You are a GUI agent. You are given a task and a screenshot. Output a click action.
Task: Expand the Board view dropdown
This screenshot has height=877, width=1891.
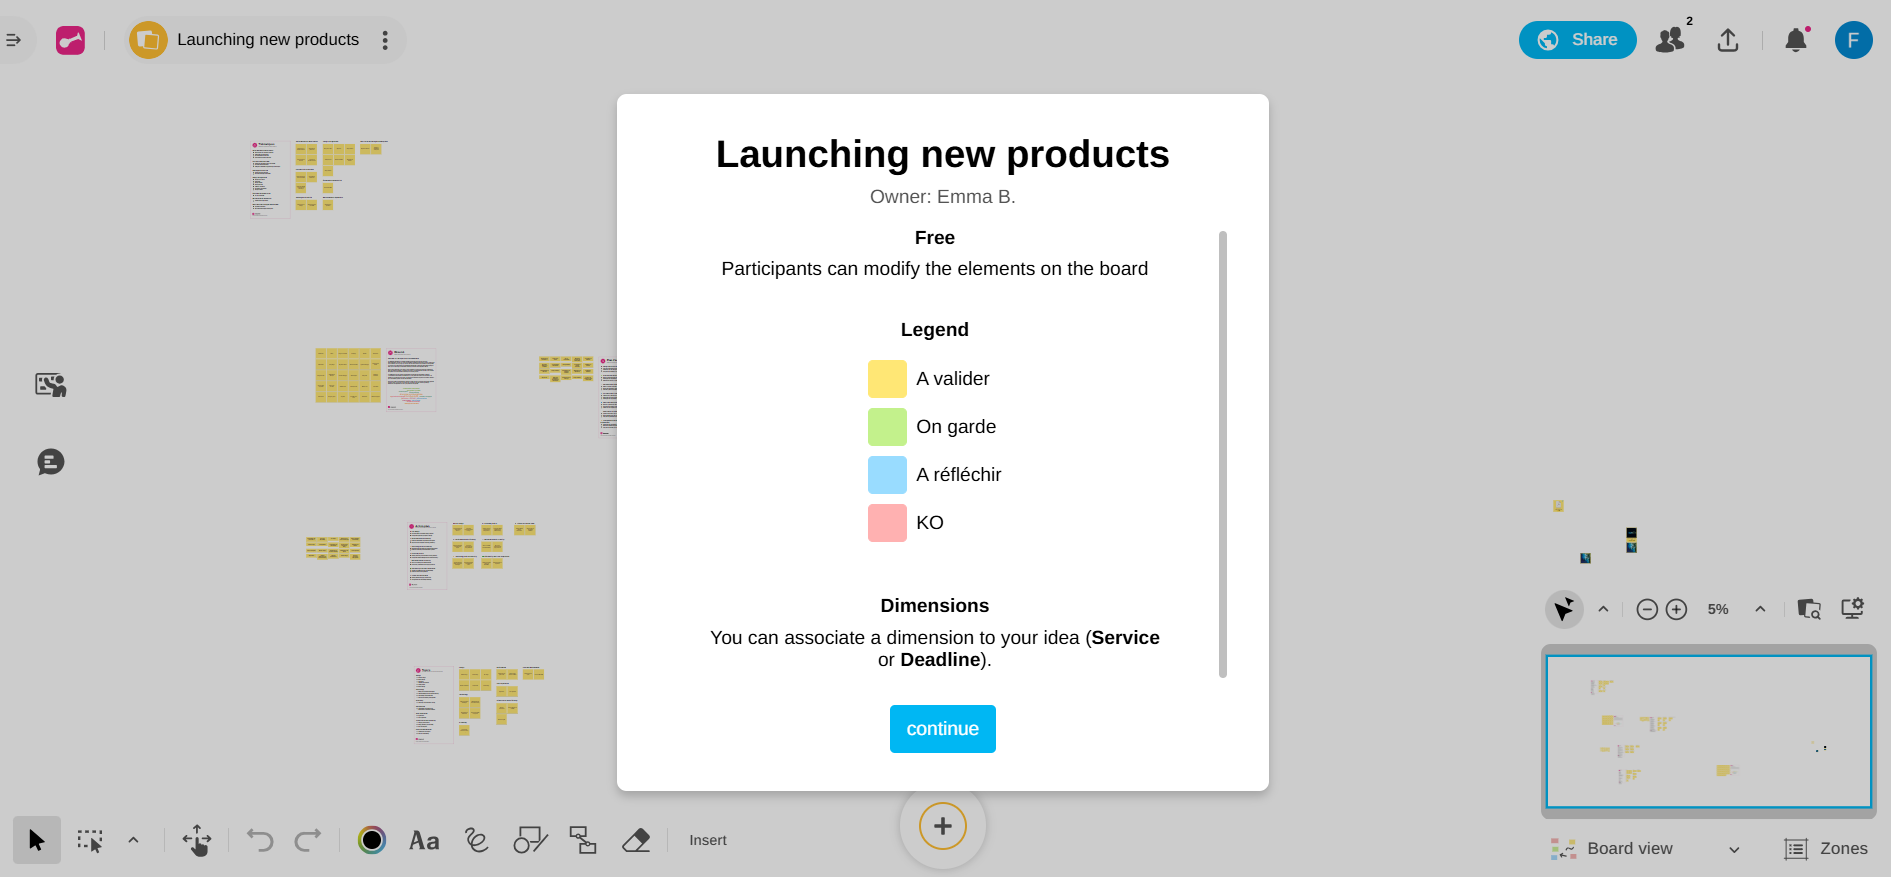[1734, 849]
